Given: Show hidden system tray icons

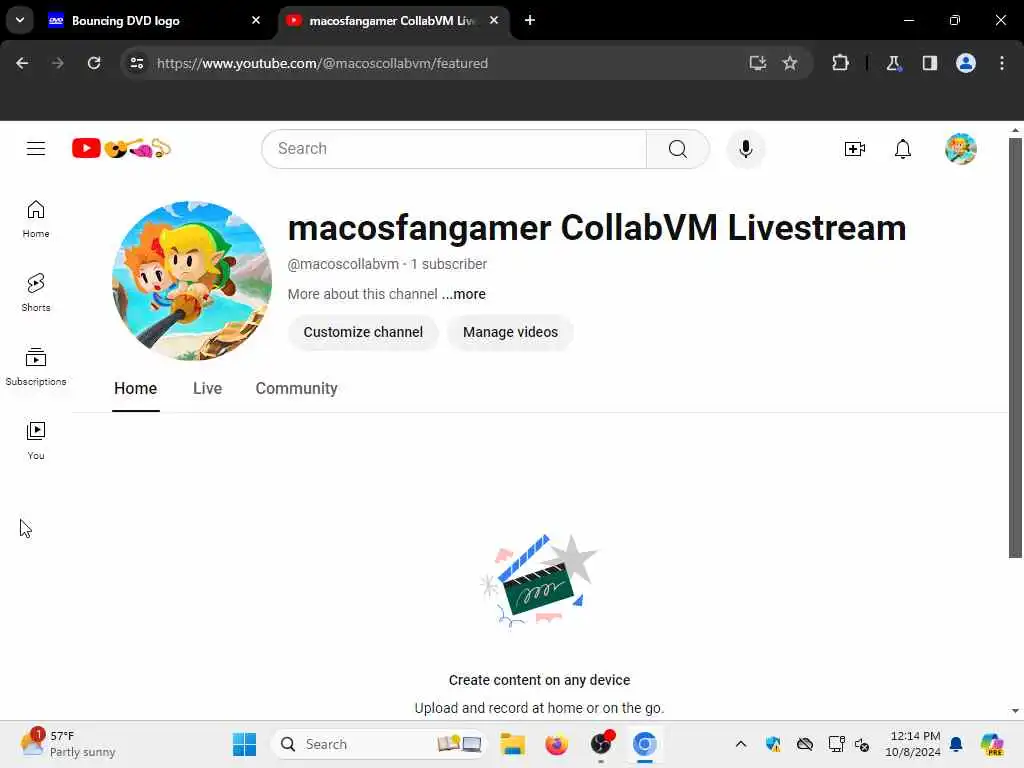Looking at the screenshot, I should pyautogui.click(x=741, y=744).
